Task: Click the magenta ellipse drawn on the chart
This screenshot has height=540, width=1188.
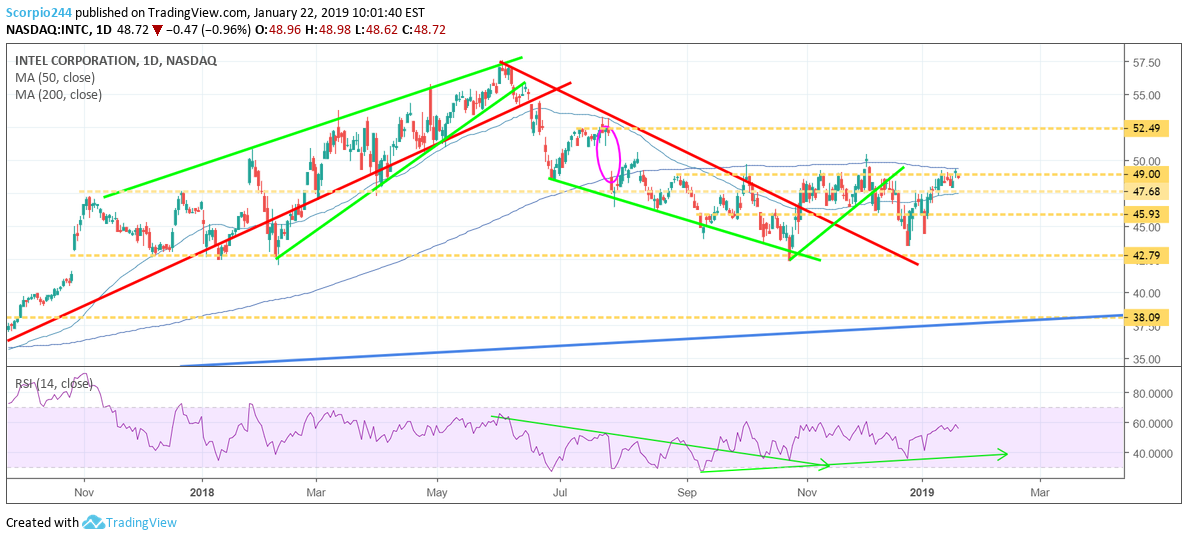Action: [608, 155]
